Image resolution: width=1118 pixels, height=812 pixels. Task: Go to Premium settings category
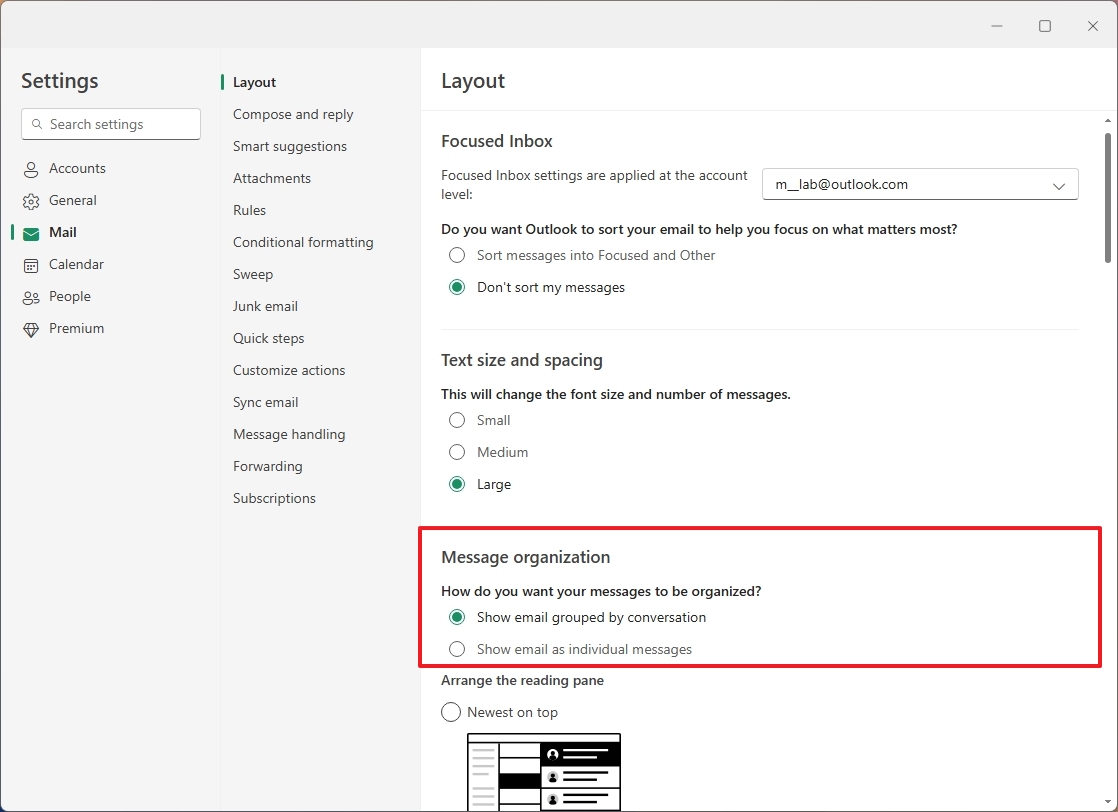76,329
